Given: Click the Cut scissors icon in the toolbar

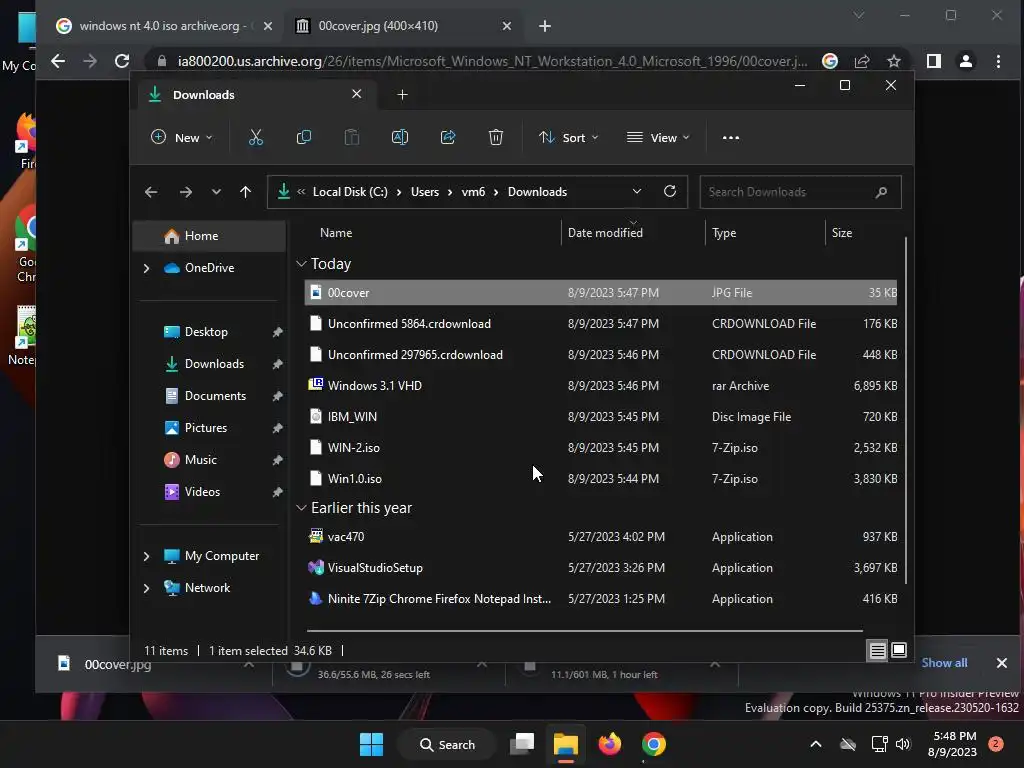Looking at the screenshot, I should 255,137.
